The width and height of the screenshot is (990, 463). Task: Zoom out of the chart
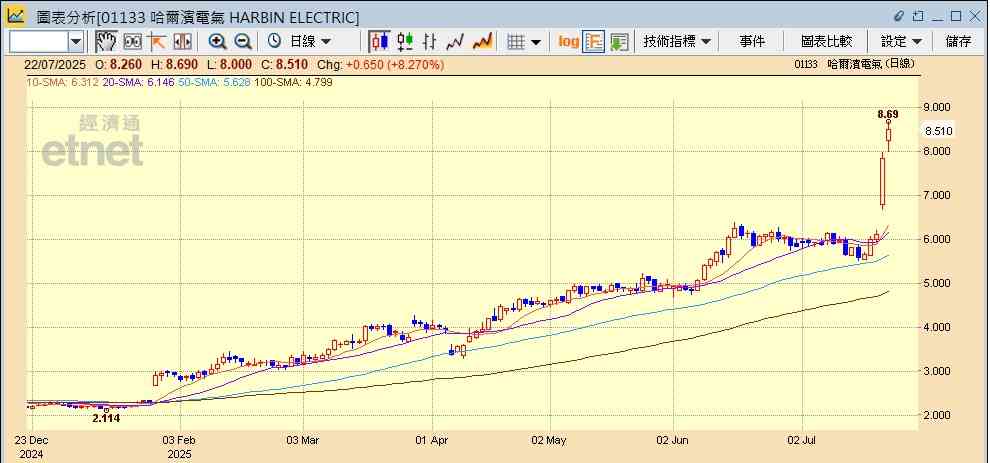[242, 42]
